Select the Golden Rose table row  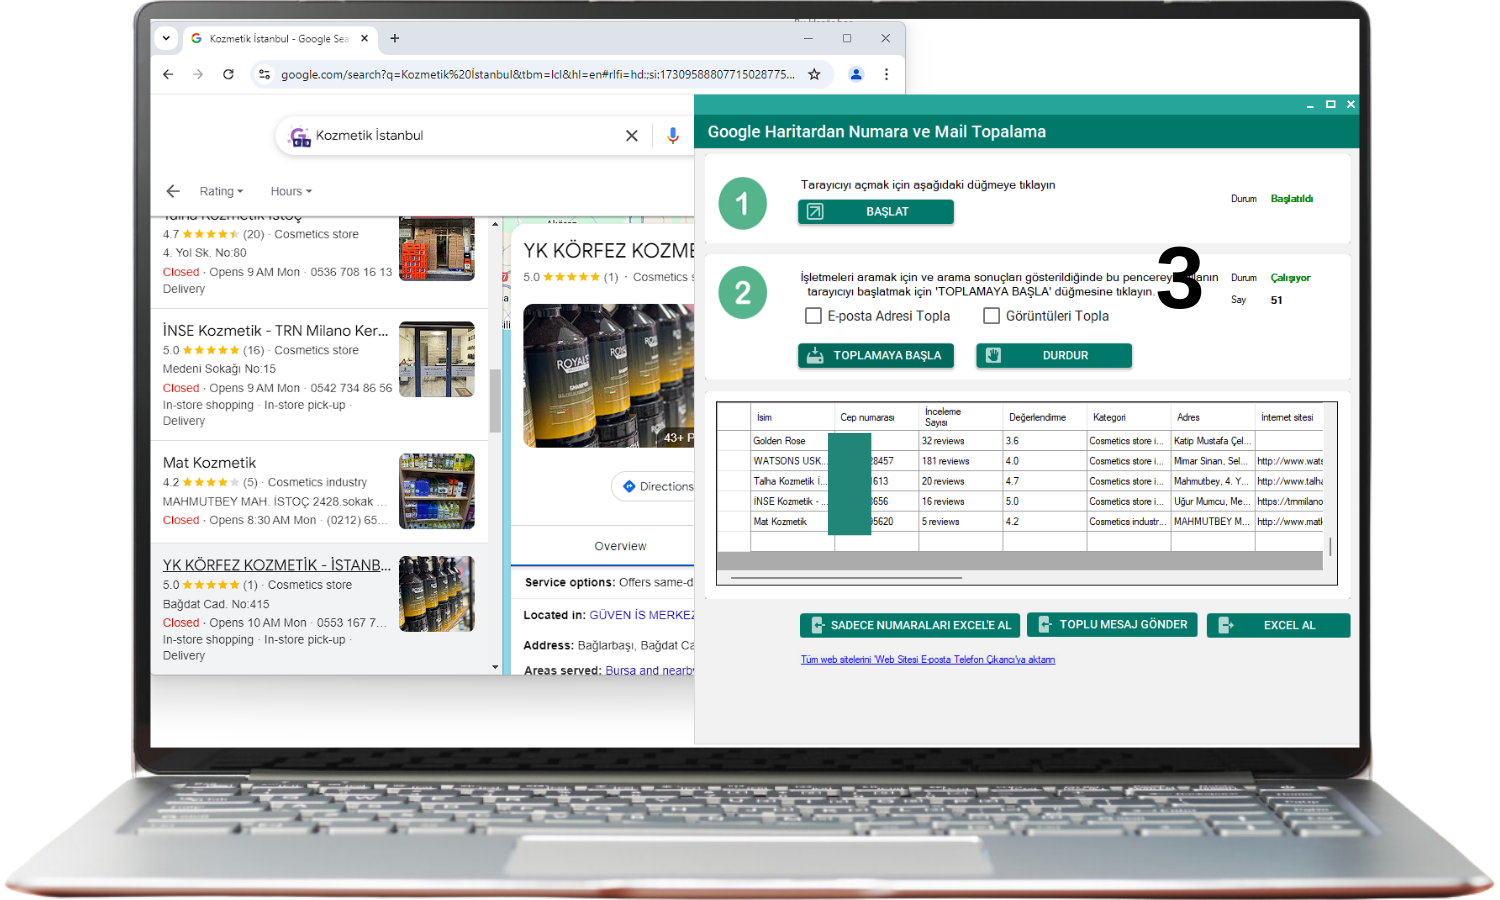click(1020, 441)
